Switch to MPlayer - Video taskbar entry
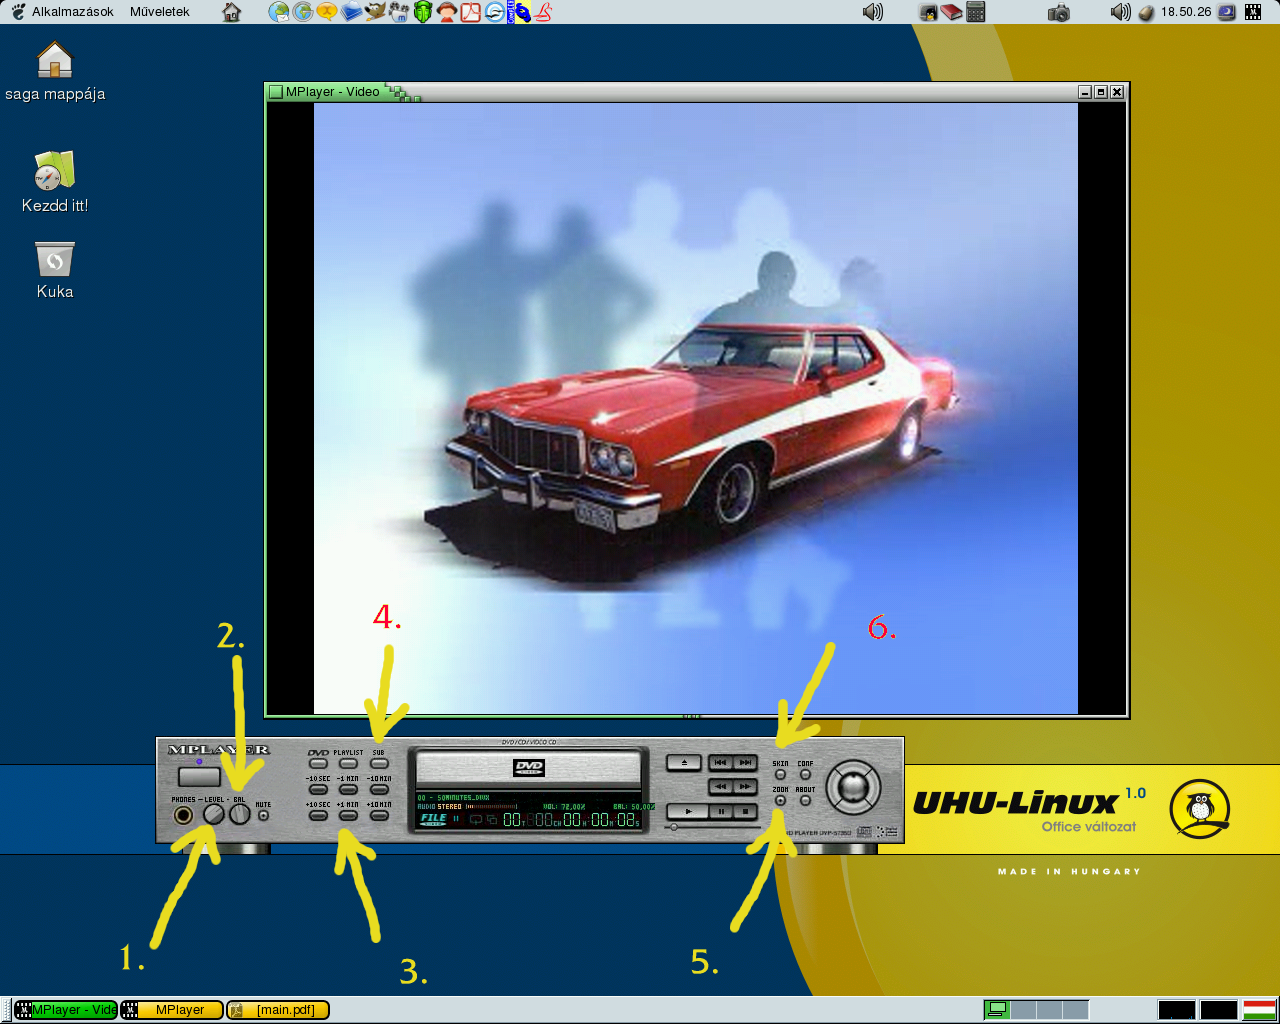 coord(66,1010)
